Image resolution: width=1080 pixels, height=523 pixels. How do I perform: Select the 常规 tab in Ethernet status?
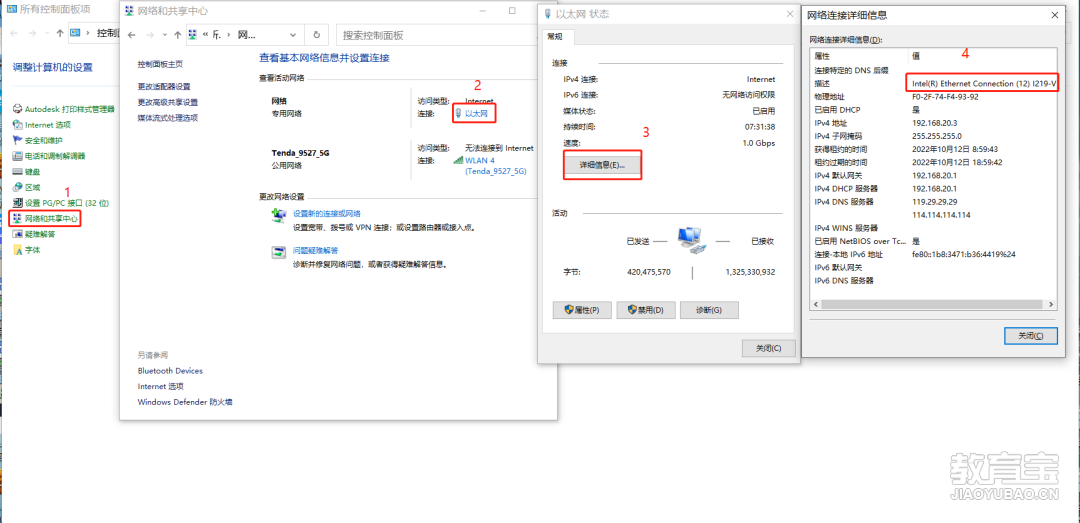pyautogui.click(x=554, y=36)
